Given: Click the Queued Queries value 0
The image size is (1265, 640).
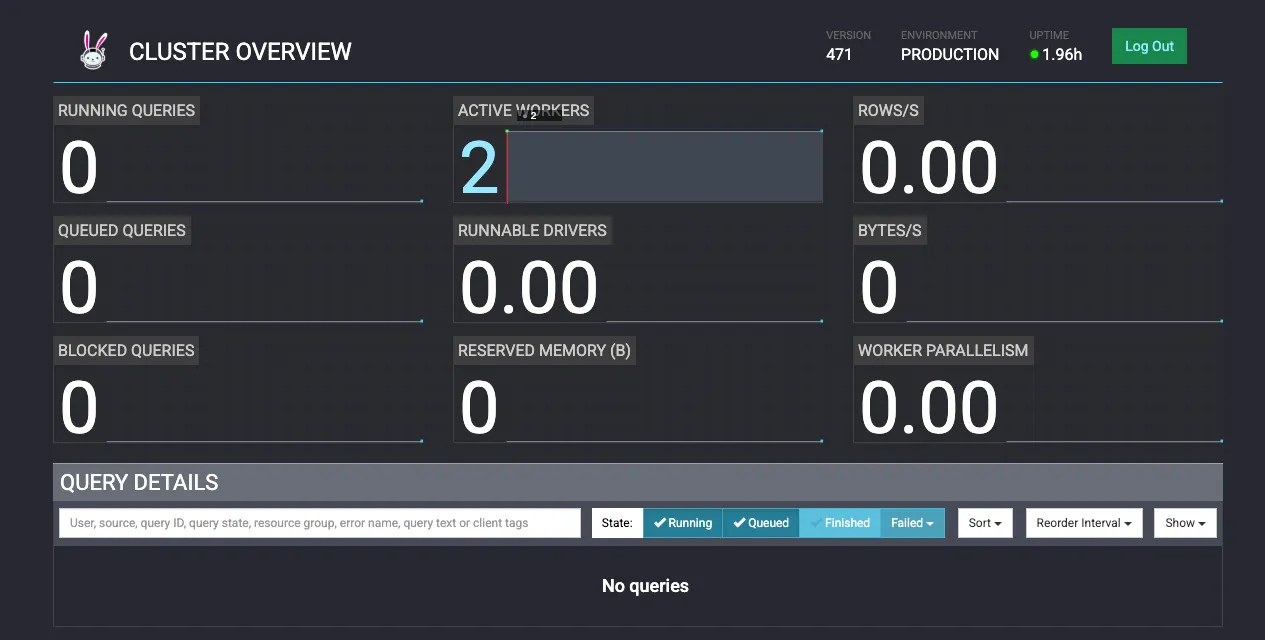Looking at the screenshot, I should (79, 288).
